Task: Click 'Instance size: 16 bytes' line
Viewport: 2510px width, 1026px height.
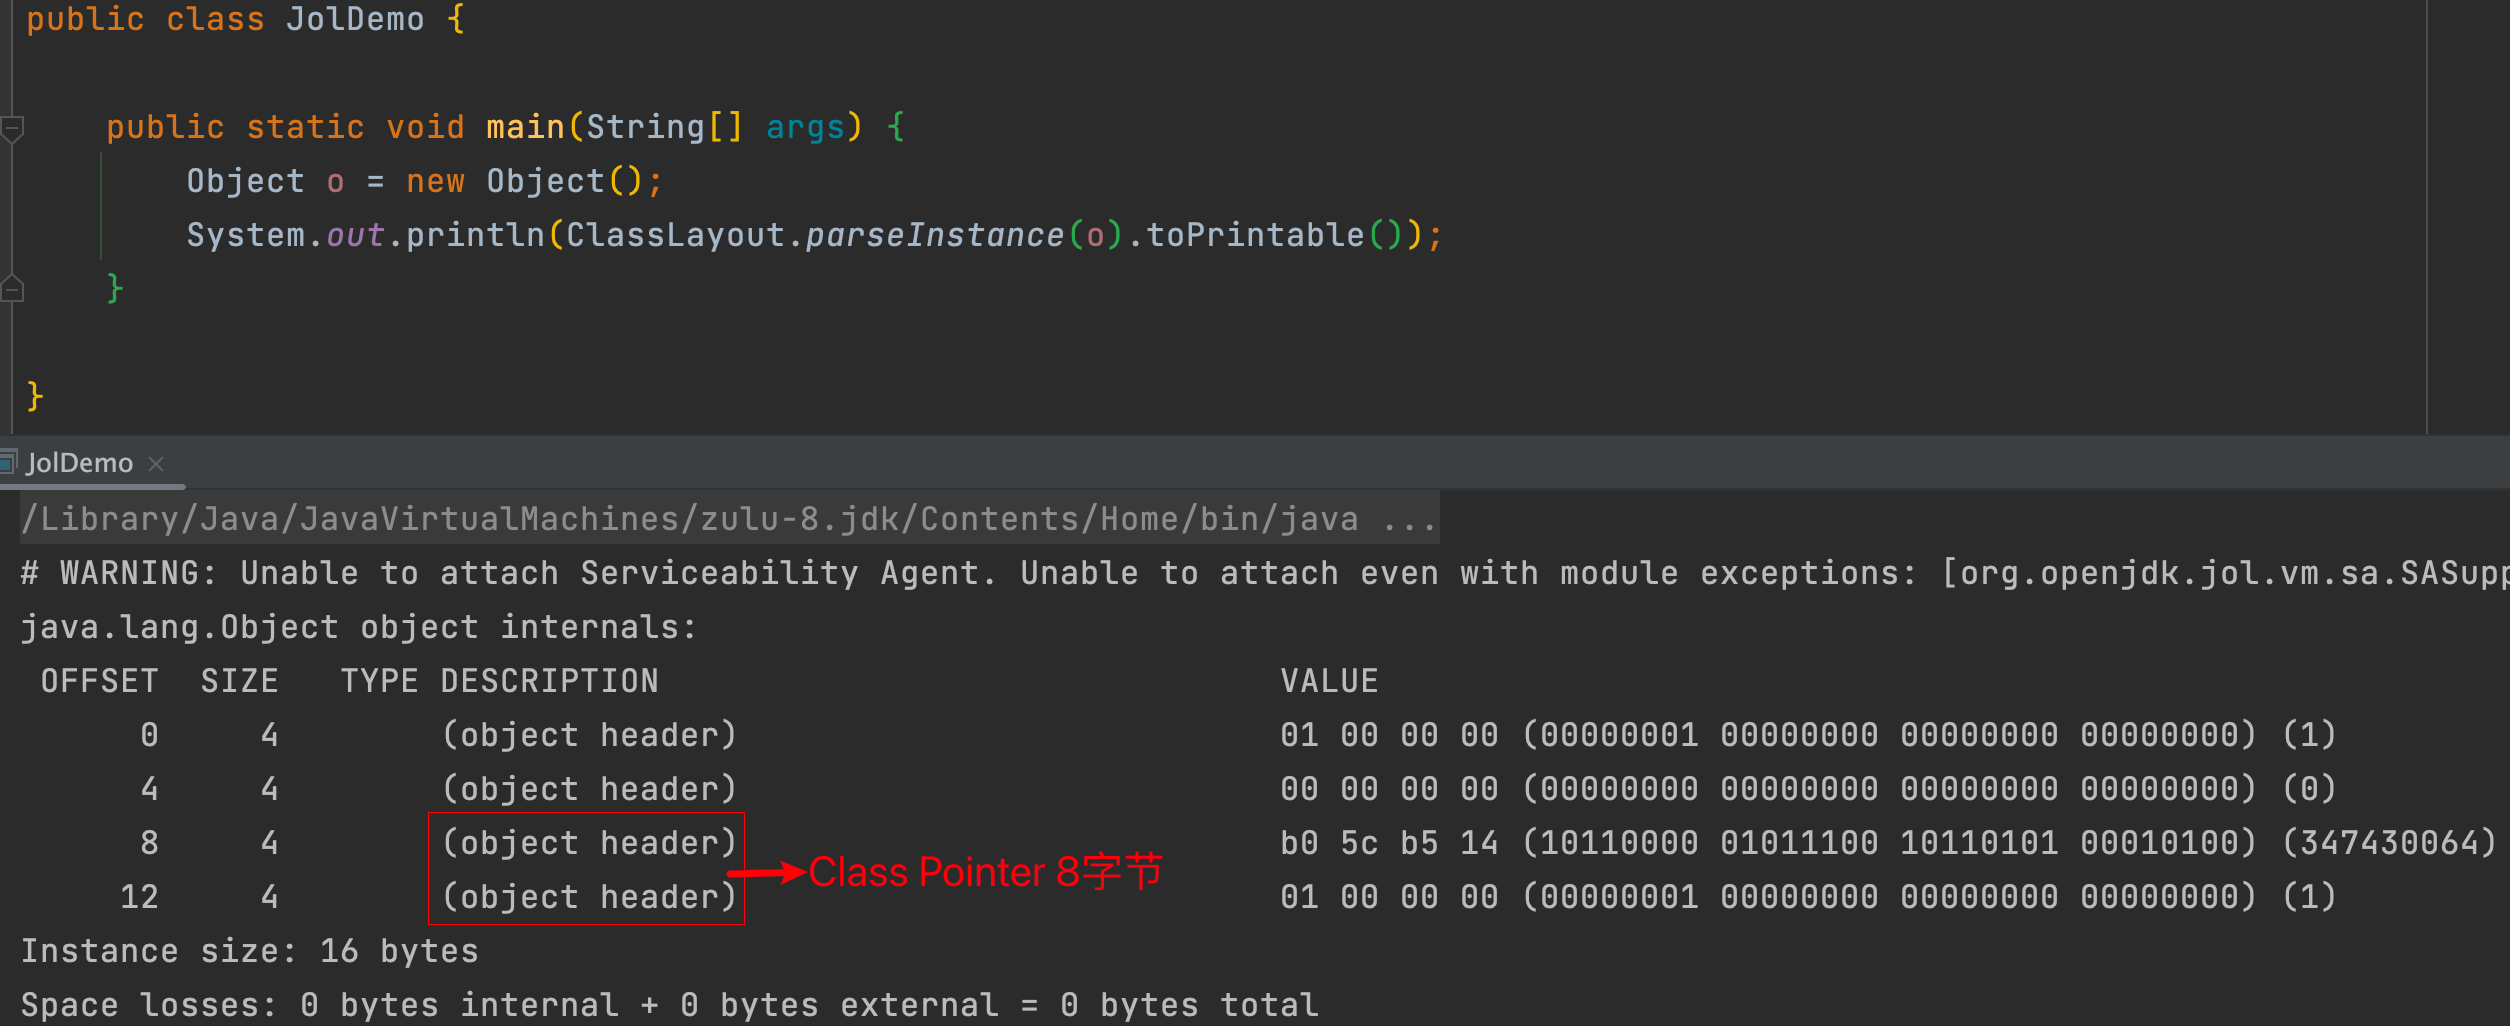Action: coord(250,951)
